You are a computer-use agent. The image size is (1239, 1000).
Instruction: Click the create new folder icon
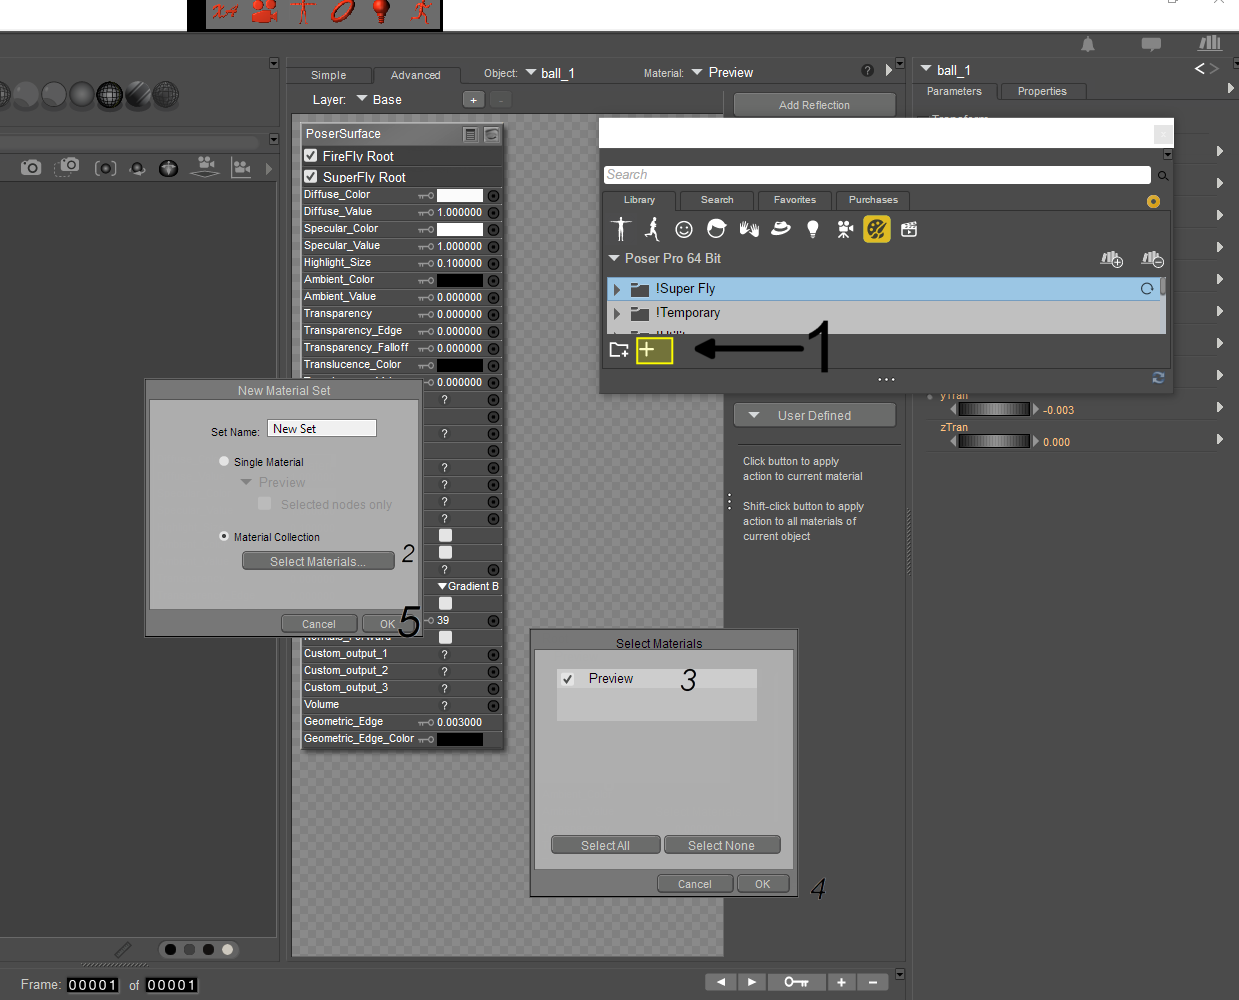[619, 350]
